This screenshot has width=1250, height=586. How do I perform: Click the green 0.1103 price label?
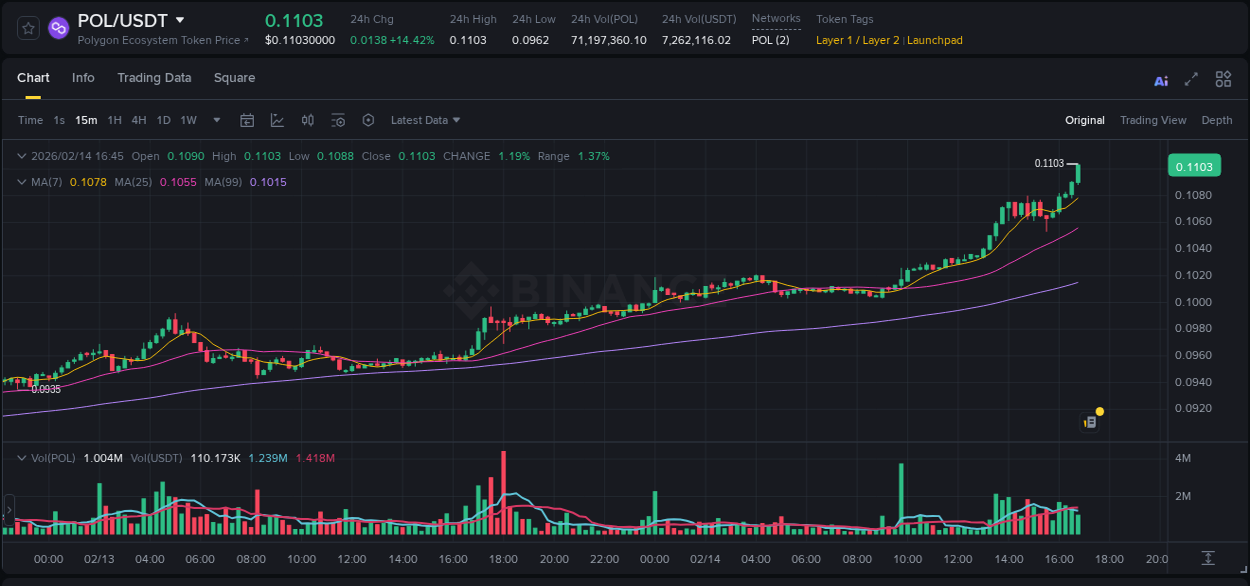pos(1194,165)
